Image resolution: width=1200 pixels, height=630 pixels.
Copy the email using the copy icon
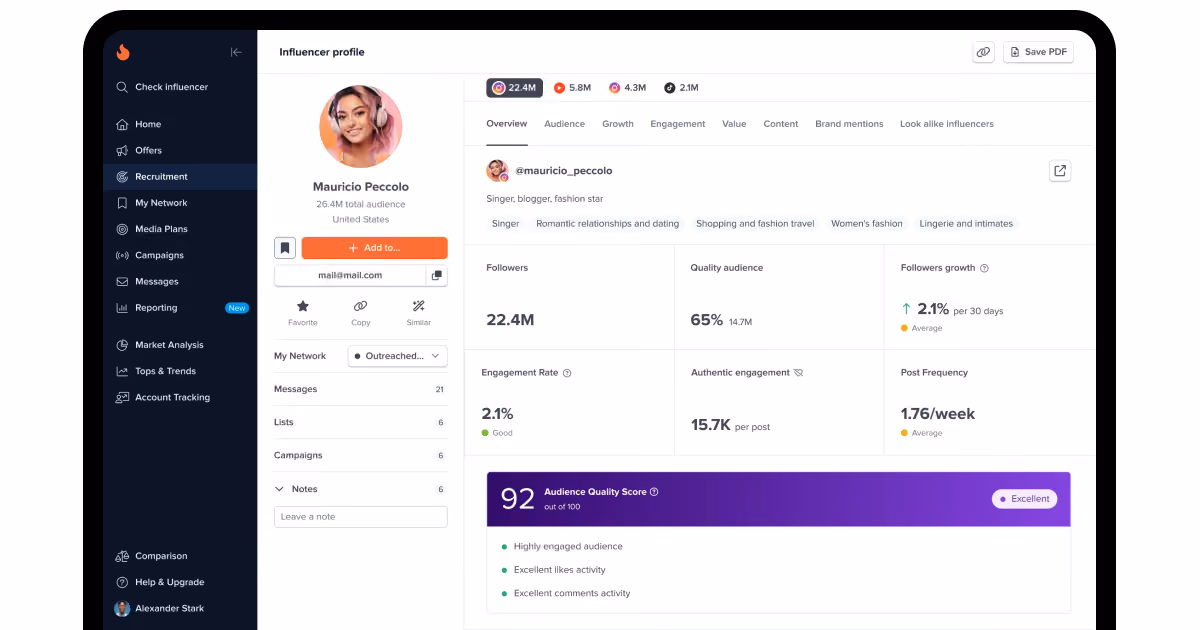[437, 275]
